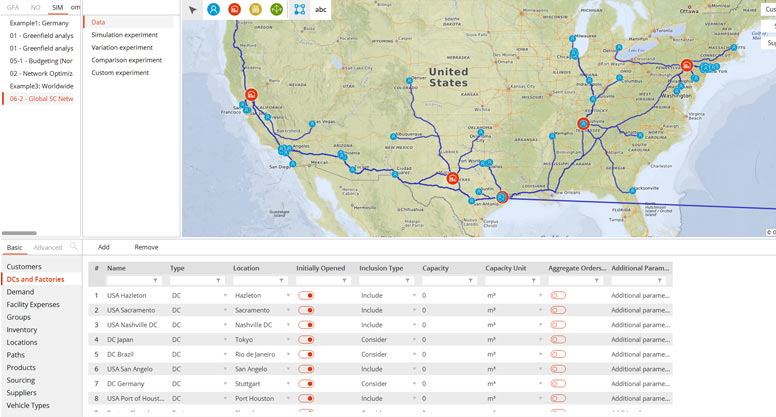The image size is (776, 417).
Task: Select the Milwaukee customer marker
Action: point(572,38)
